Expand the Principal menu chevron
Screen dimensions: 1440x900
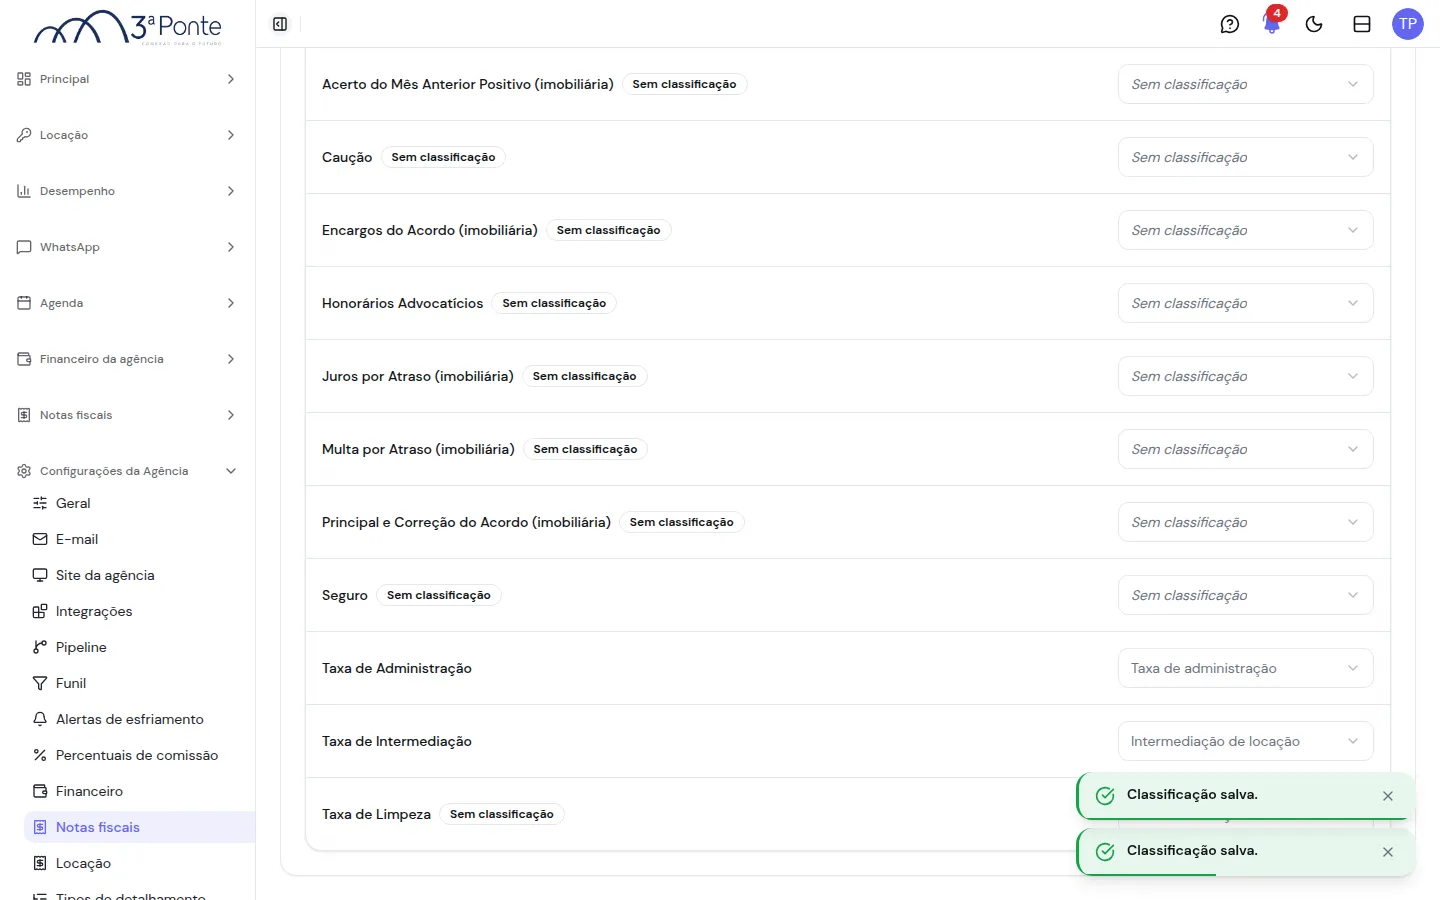[231, 79]
